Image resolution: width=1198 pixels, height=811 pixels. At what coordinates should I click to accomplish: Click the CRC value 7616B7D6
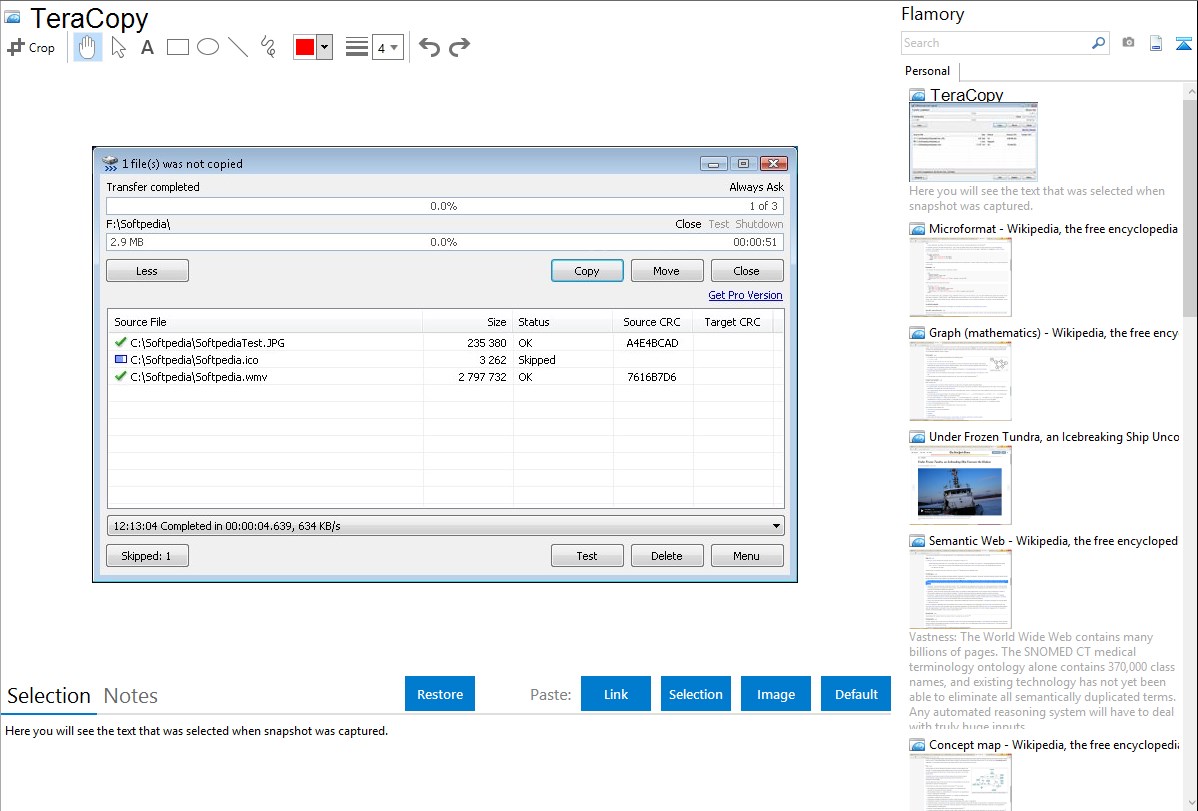click(652, 376)
